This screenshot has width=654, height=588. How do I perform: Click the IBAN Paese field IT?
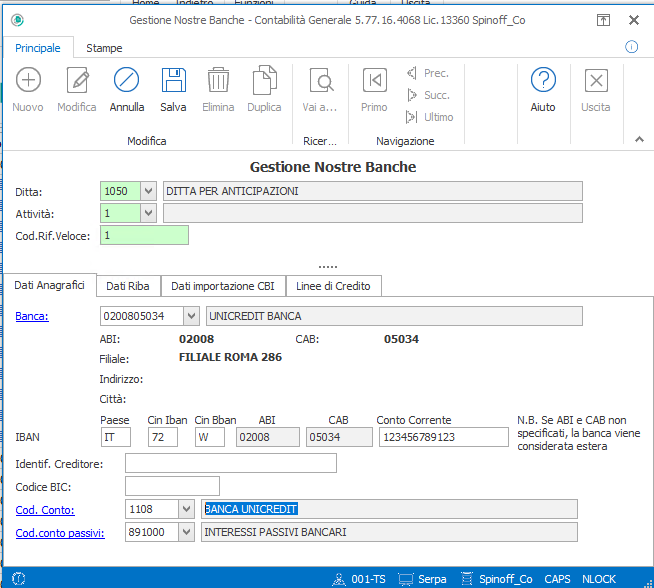(116, 437)
